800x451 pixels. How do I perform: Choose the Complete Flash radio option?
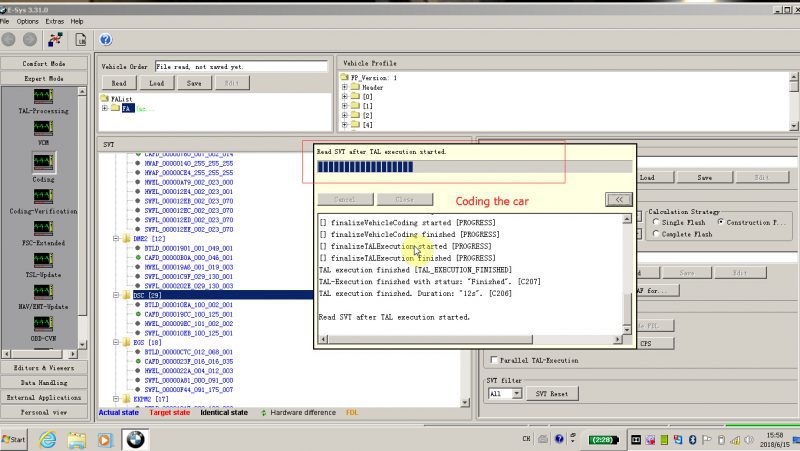[656, 234]
